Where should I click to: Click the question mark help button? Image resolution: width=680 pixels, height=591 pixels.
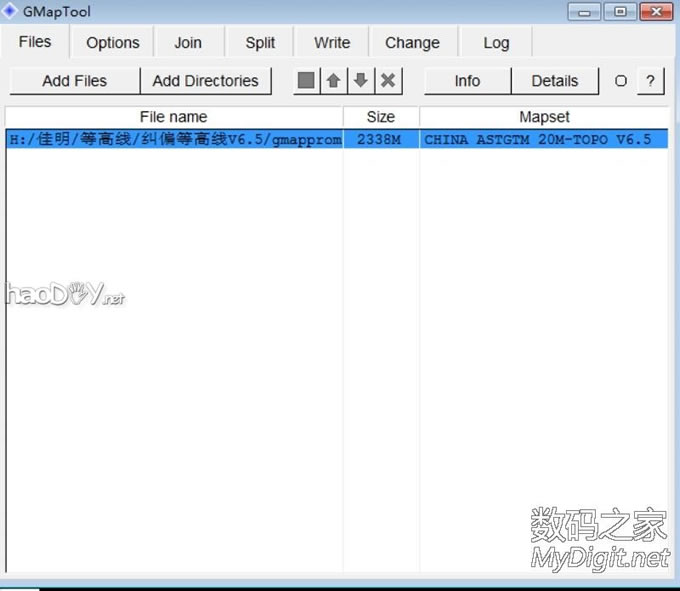[651, 81]
